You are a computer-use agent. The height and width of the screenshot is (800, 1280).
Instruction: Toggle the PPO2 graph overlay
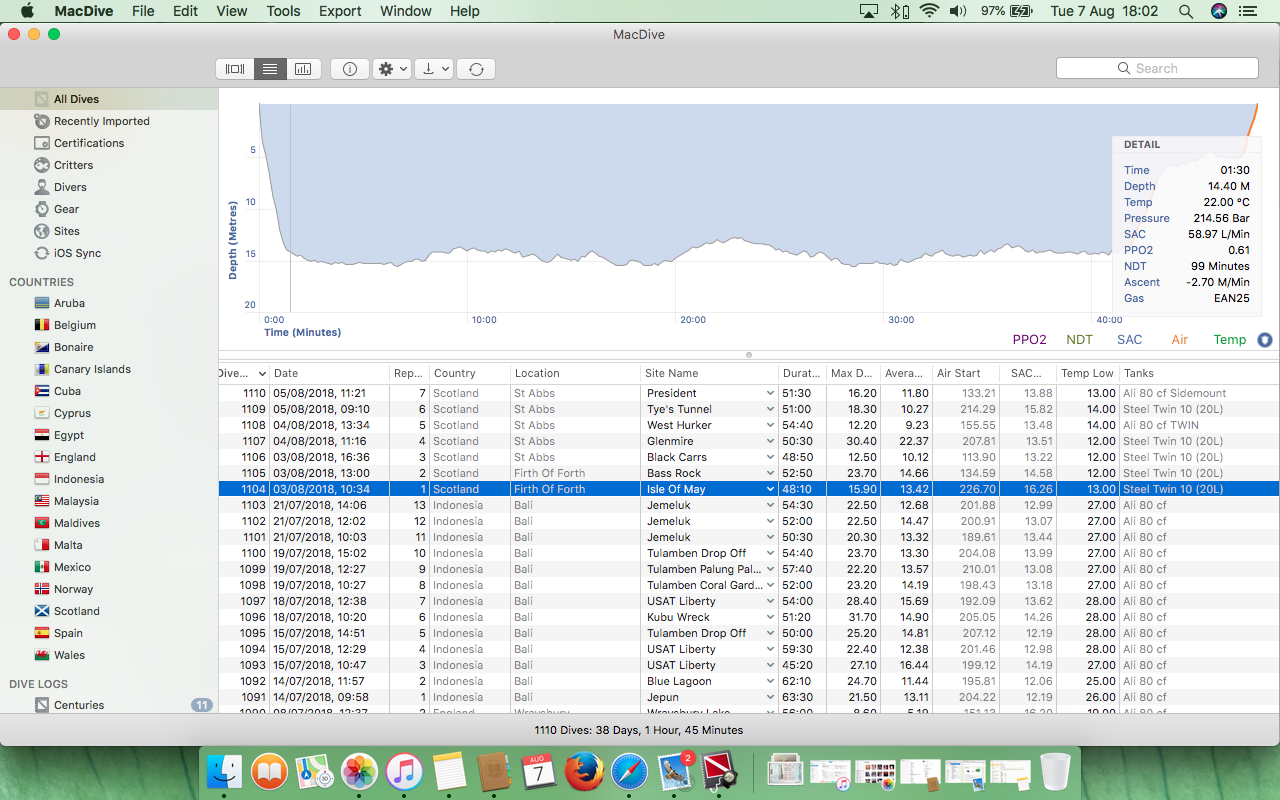[1029, 340]
